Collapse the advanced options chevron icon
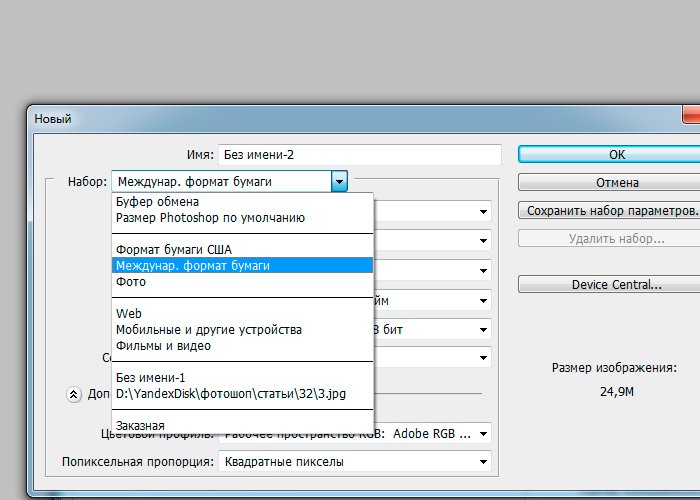Screen dimensions: 700x500 coord(74,394)
